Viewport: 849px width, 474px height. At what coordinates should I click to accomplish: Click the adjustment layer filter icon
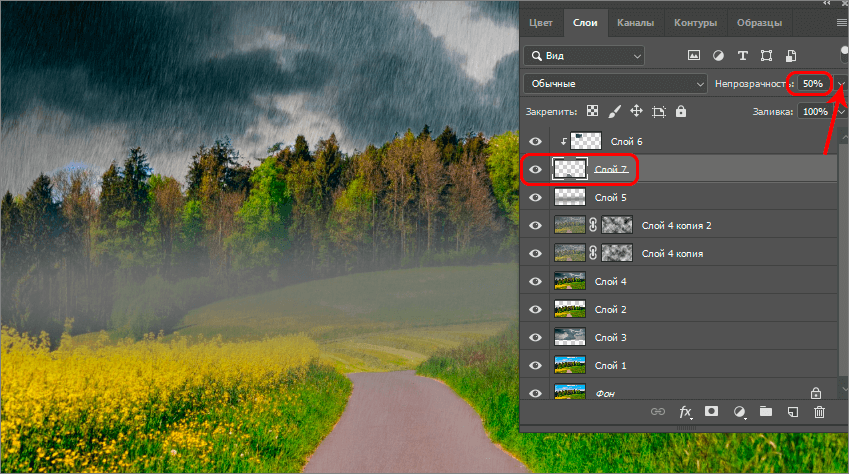pyautogui.click(x=718, y=55)
